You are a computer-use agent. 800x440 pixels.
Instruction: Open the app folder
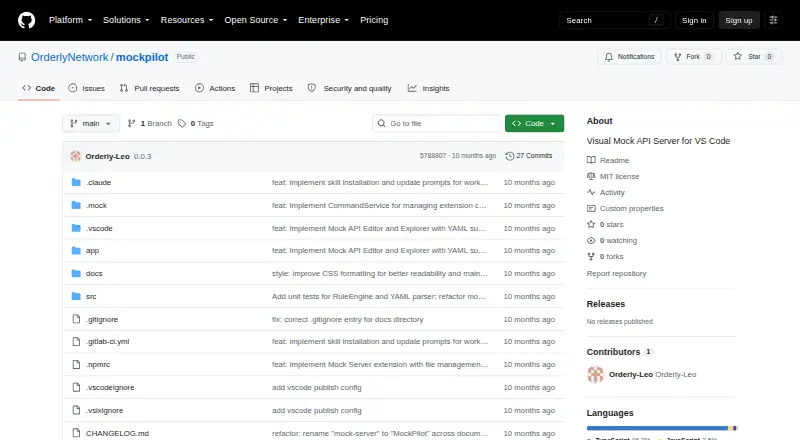click(92, 251)
